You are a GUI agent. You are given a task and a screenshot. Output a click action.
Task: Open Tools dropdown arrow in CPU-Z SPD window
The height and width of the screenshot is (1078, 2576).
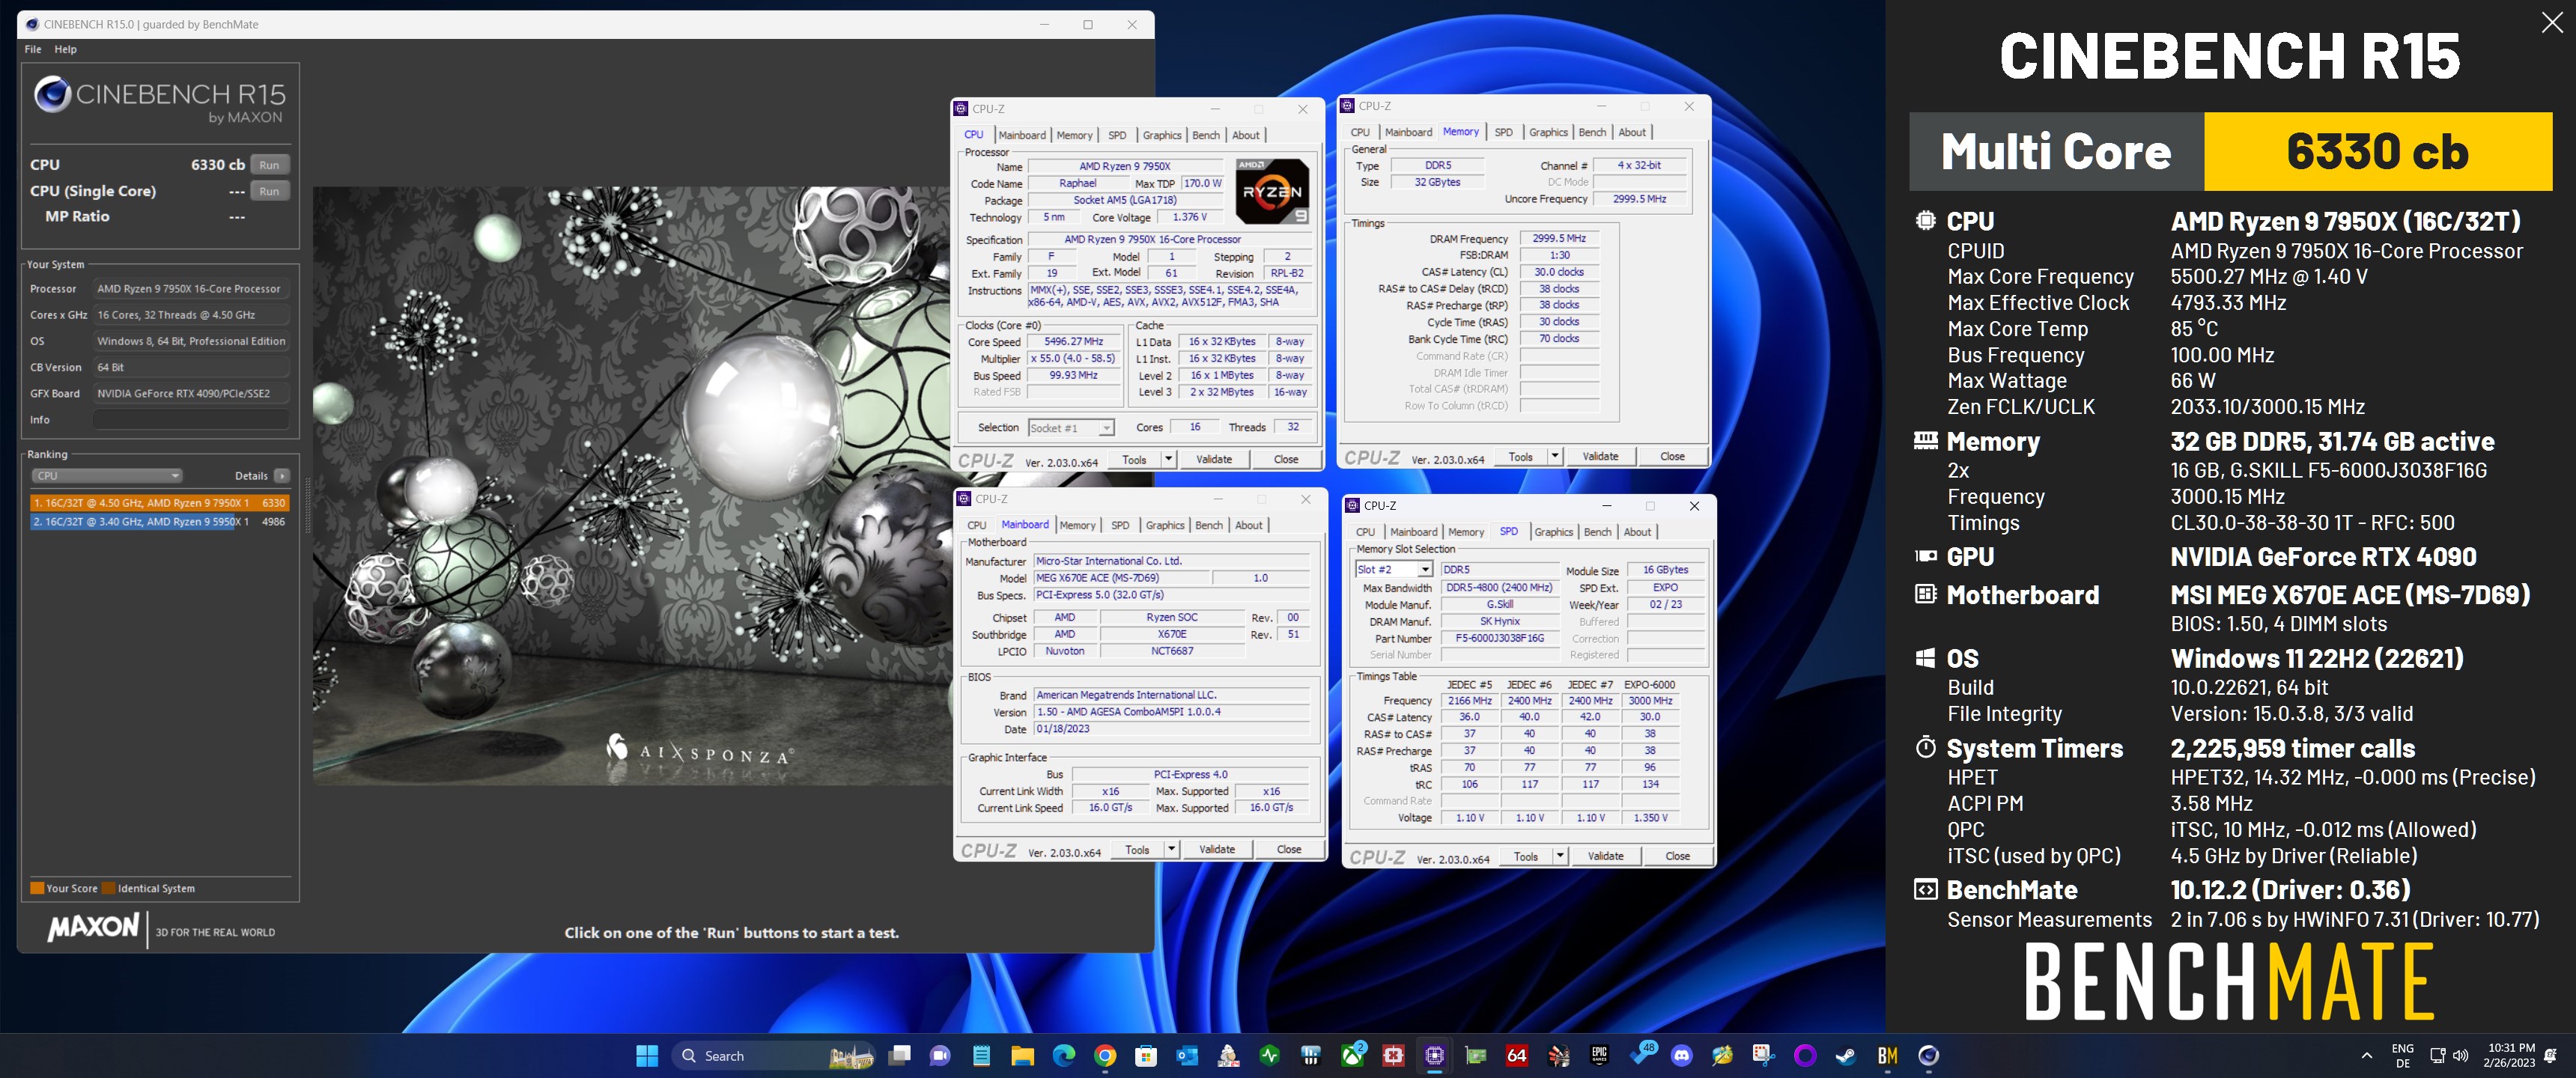(x=1559, y=856)
